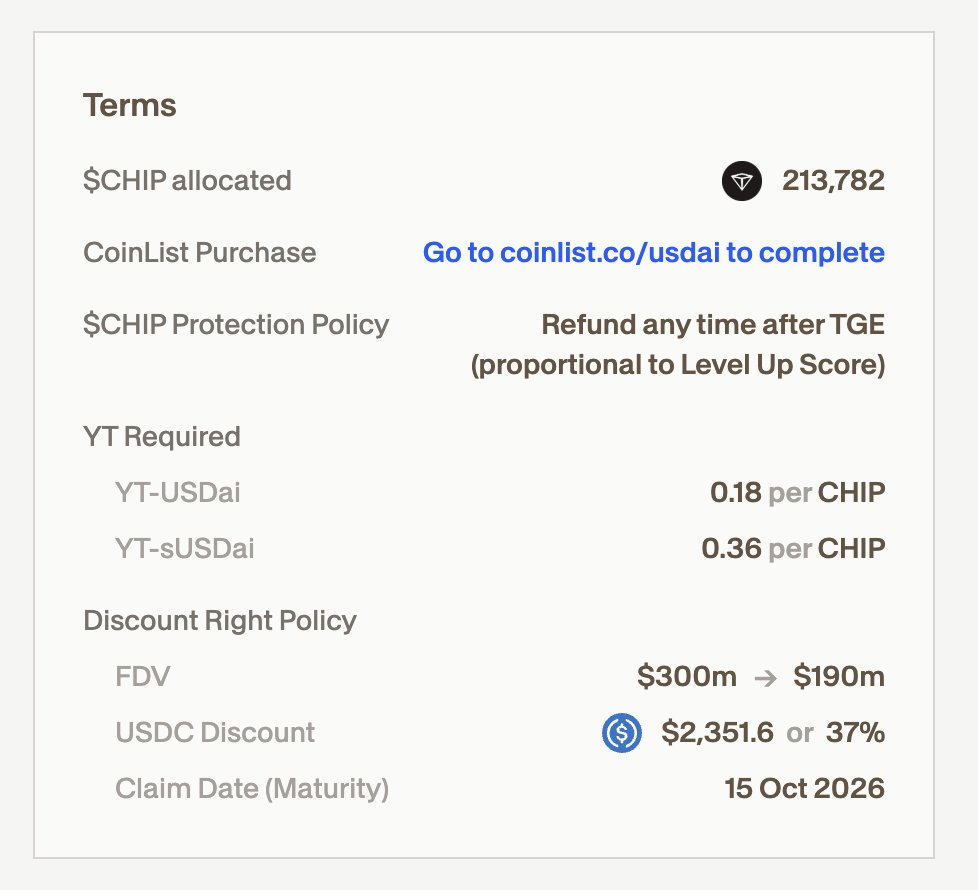Click the 37% discount percentage

tap(855, 733)
